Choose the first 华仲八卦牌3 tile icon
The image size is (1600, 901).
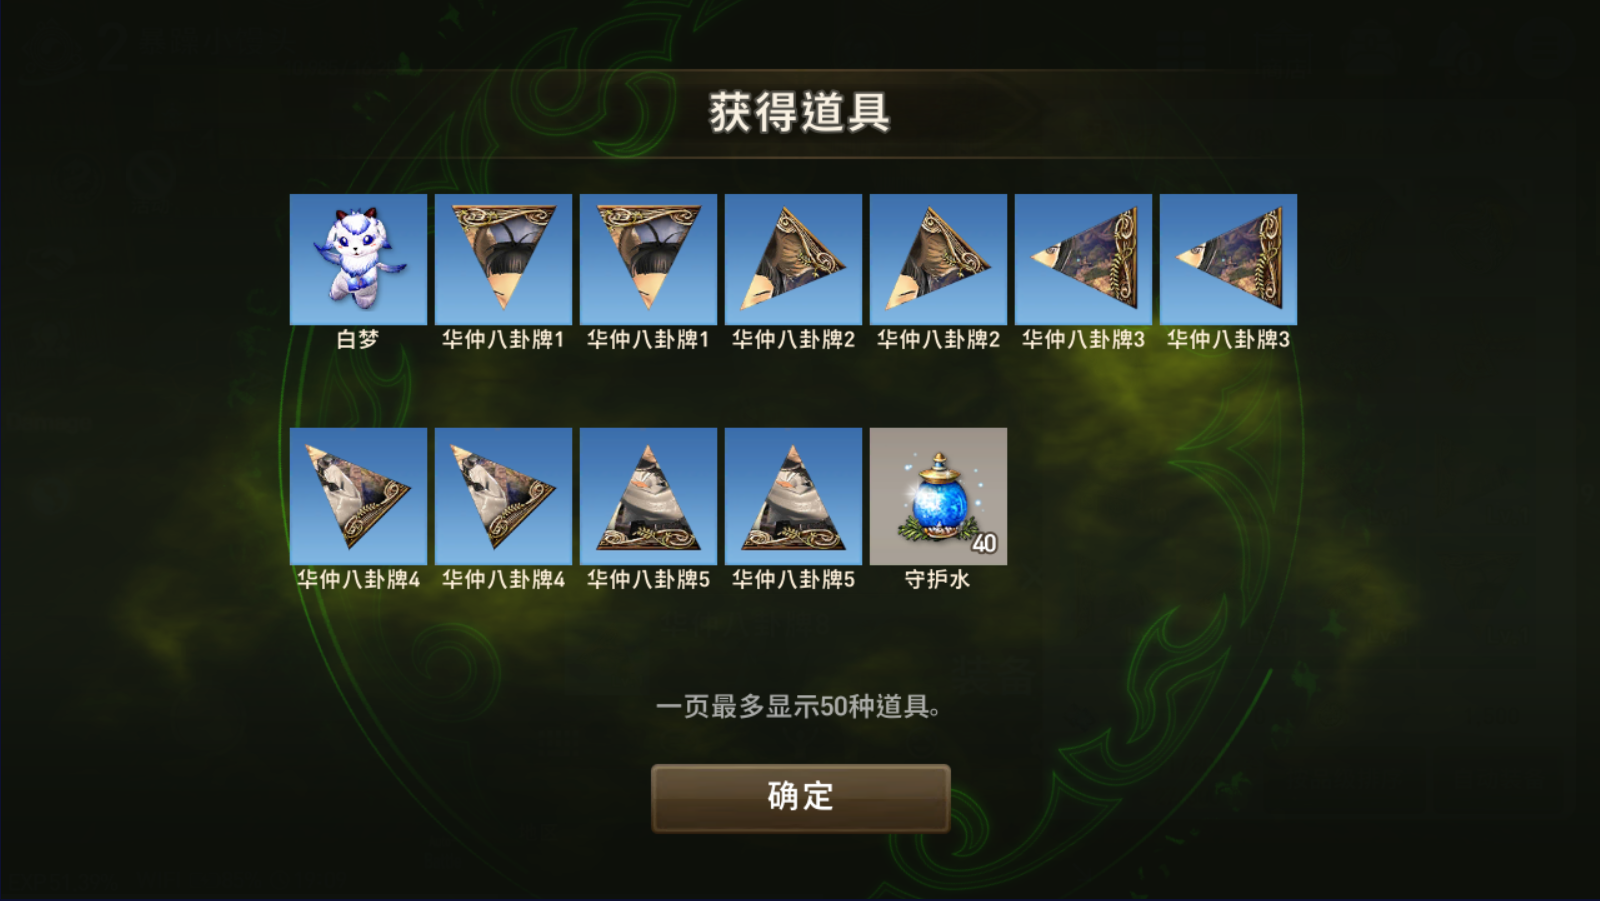tap(1083, 259)
